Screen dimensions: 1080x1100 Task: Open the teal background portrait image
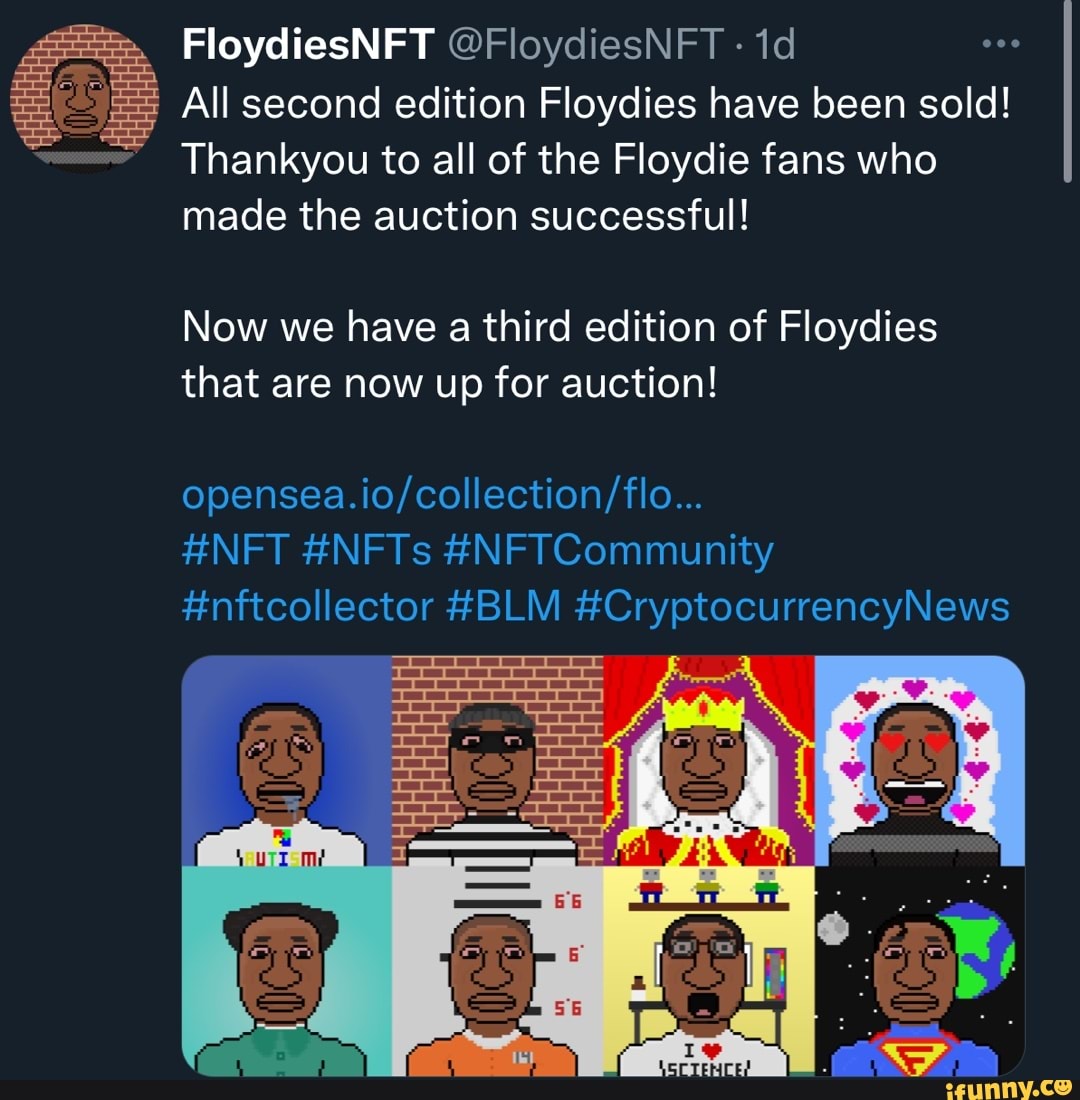tap(287, 970)
